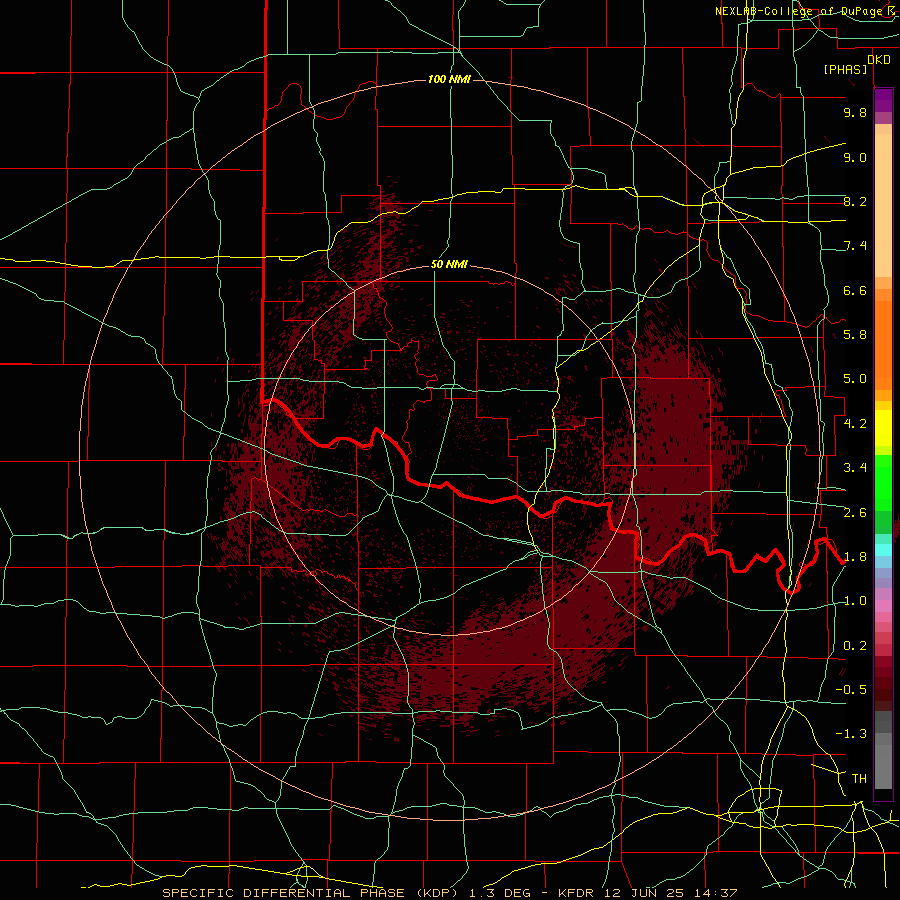900x900 pixels.
Task: Click the 9.8 value on the color scale
Action: pos(855,112)
